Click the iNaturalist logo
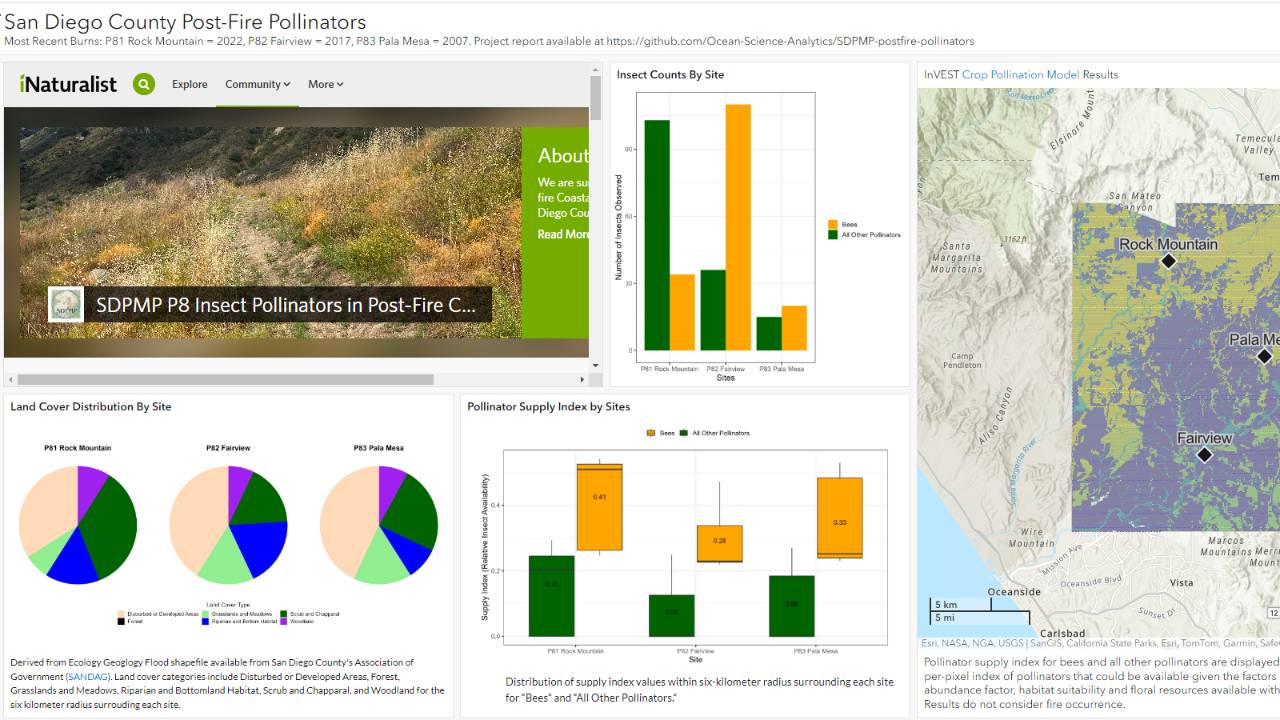Viewport: 1280px width, 720px height. point(67,84)
